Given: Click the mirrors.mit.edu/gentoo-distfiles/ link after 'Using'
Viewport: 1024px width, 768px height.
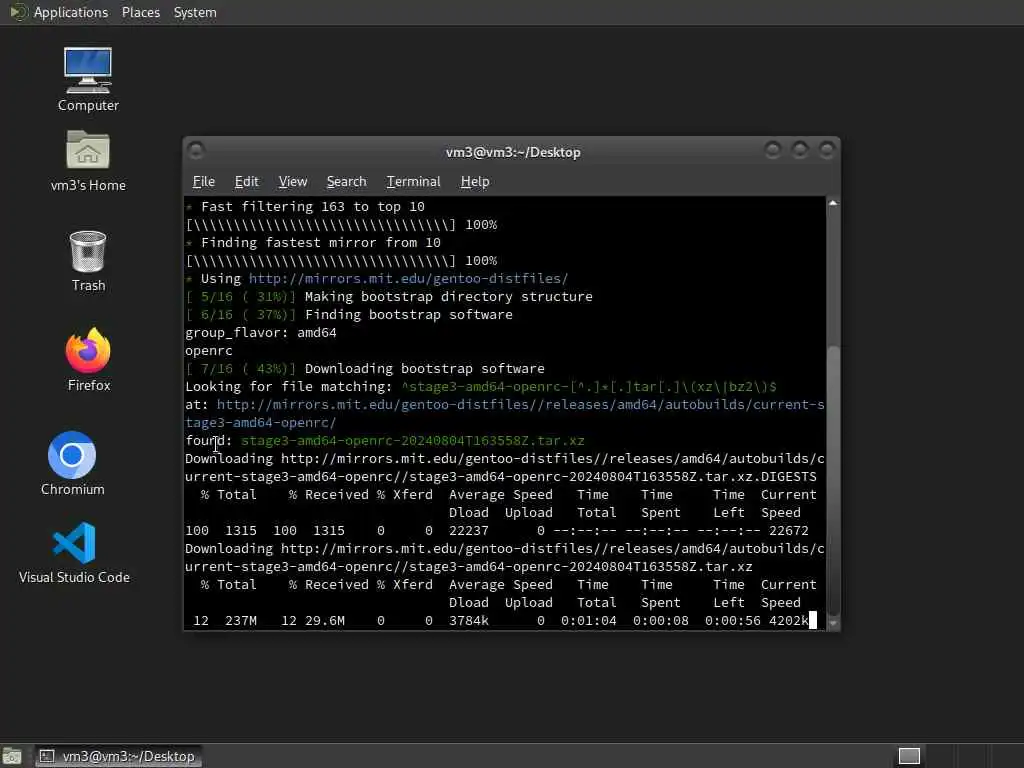Looking at the screenshot, I should coord(408,278).
